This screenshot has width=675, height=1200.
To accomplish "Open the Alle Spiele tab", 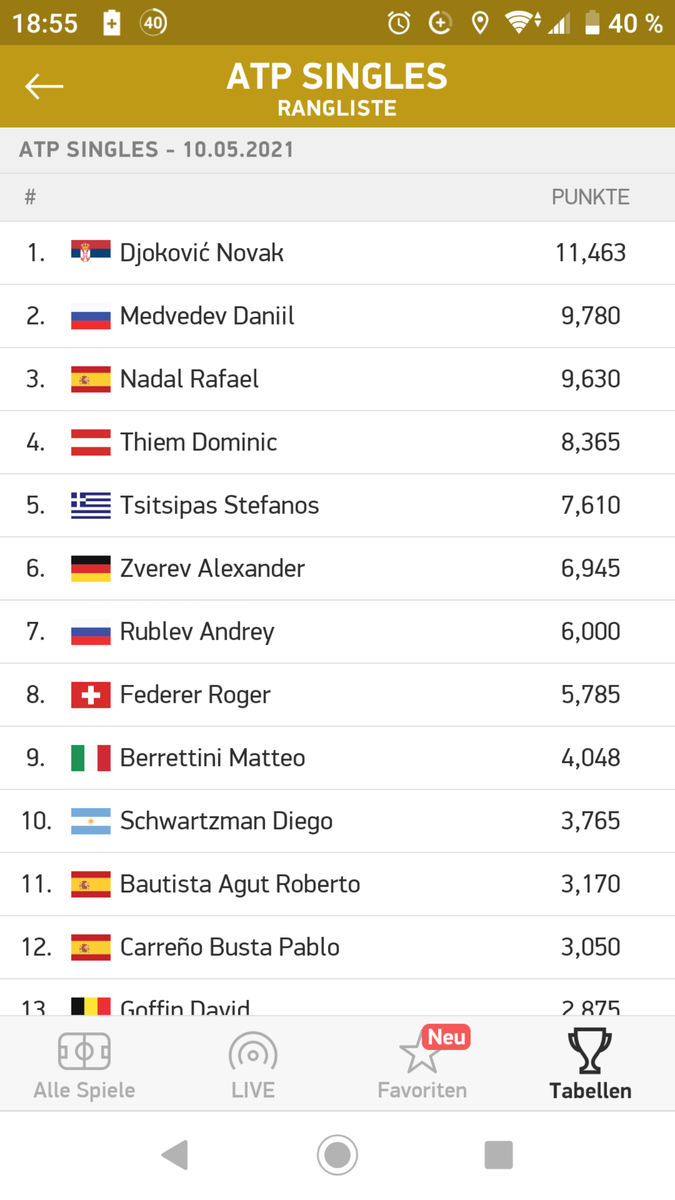I will tap(84, 1066).
